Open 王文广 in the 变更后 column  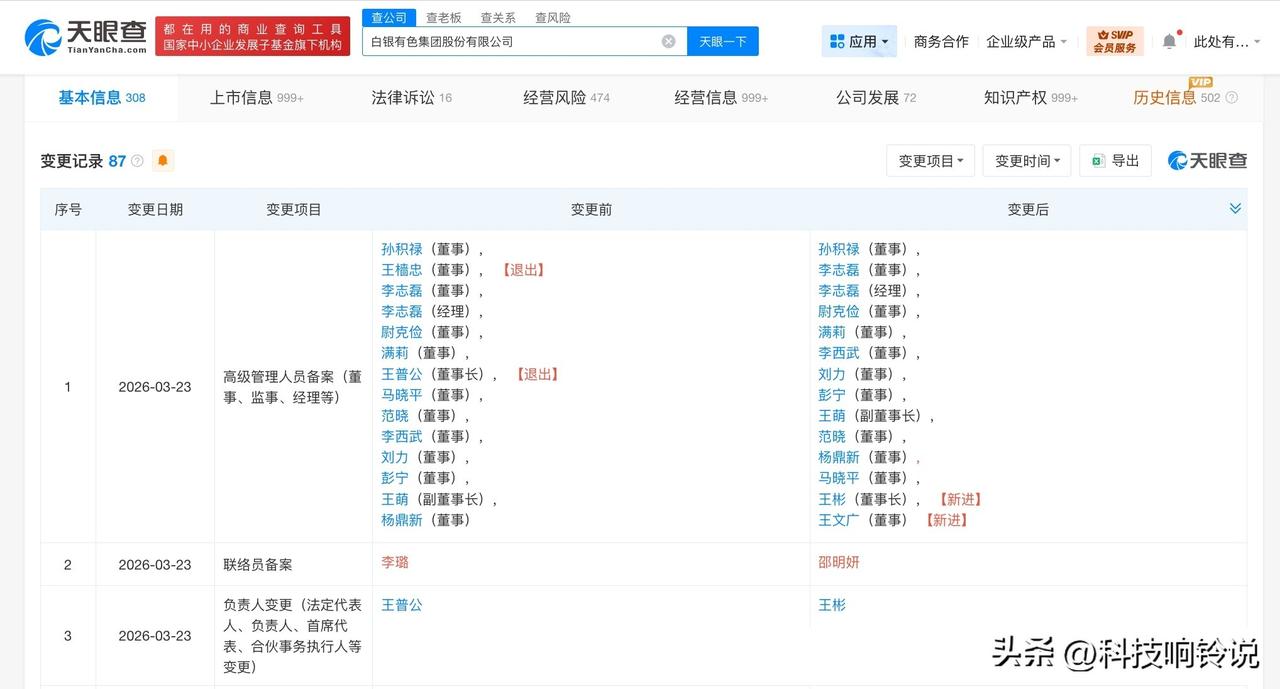pos(839,520)
